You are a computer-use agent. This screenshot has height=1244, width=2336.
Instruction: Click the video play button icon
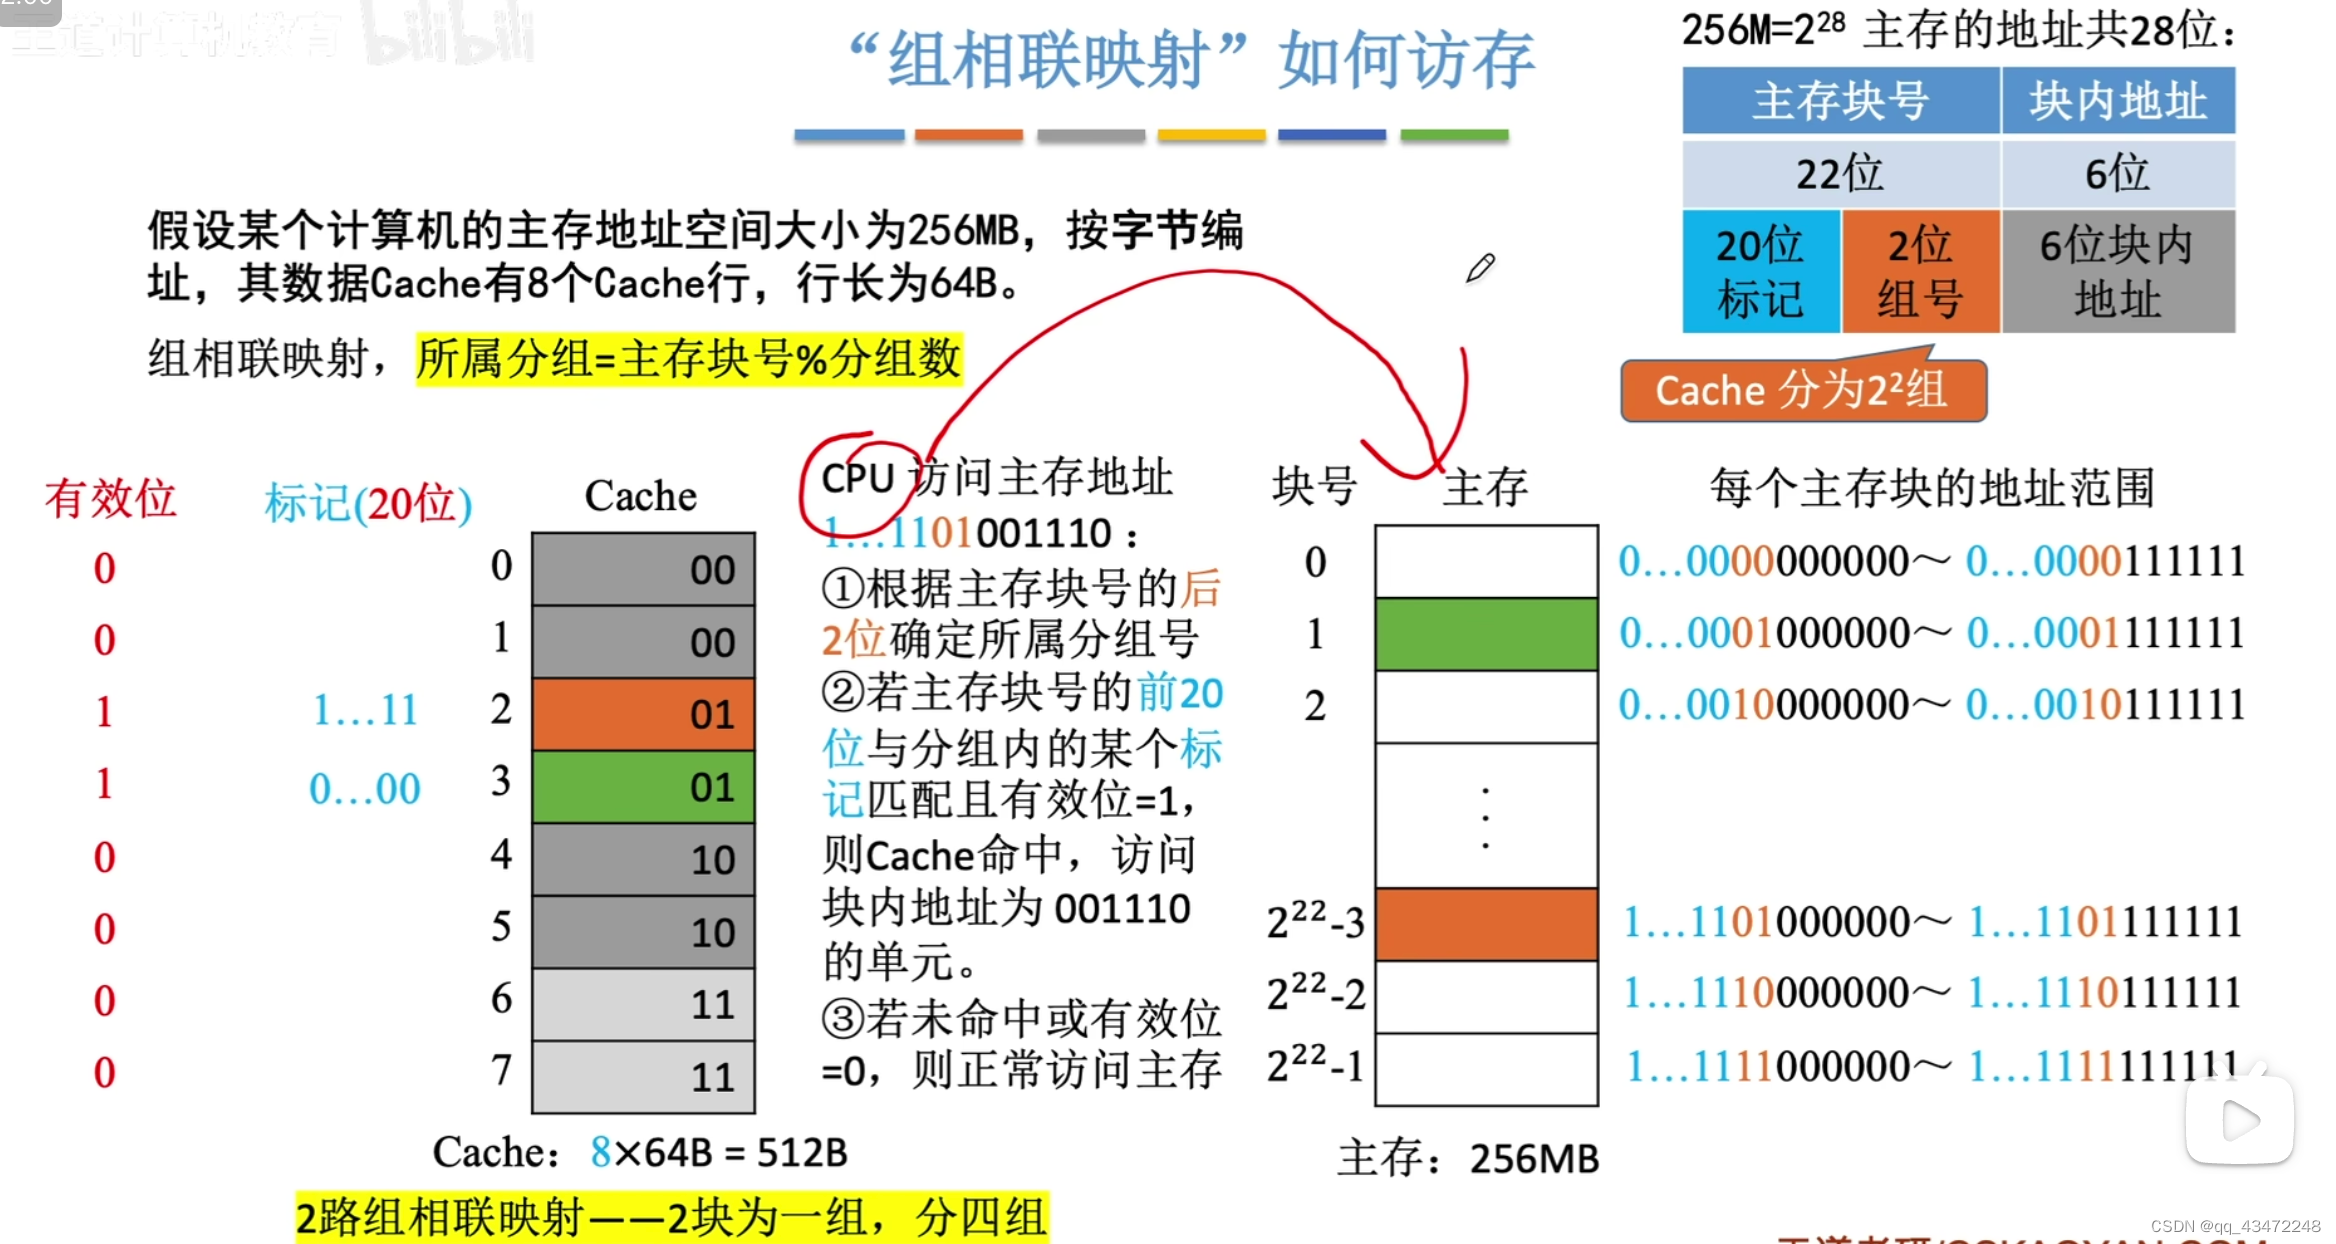pos(2240,1120)
